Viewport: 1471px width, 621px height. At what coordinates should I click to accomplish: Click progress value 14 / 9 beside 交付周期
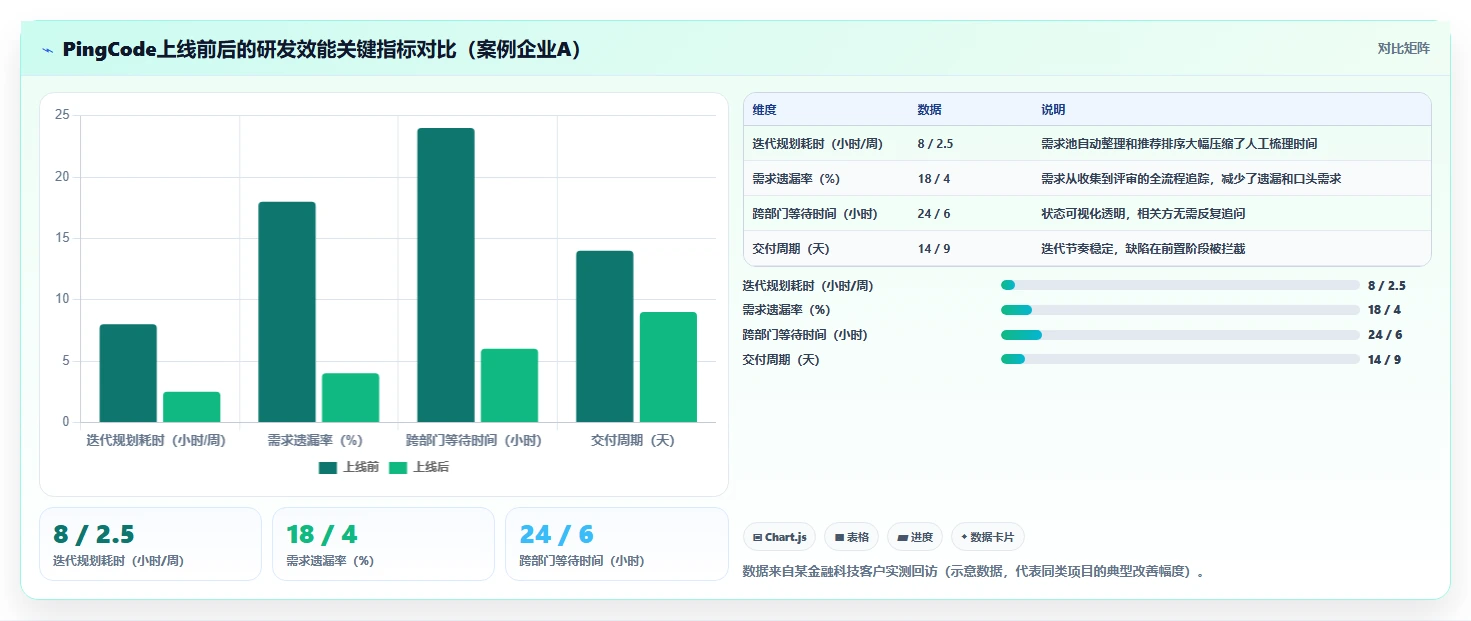click(x=1384, y=360)
